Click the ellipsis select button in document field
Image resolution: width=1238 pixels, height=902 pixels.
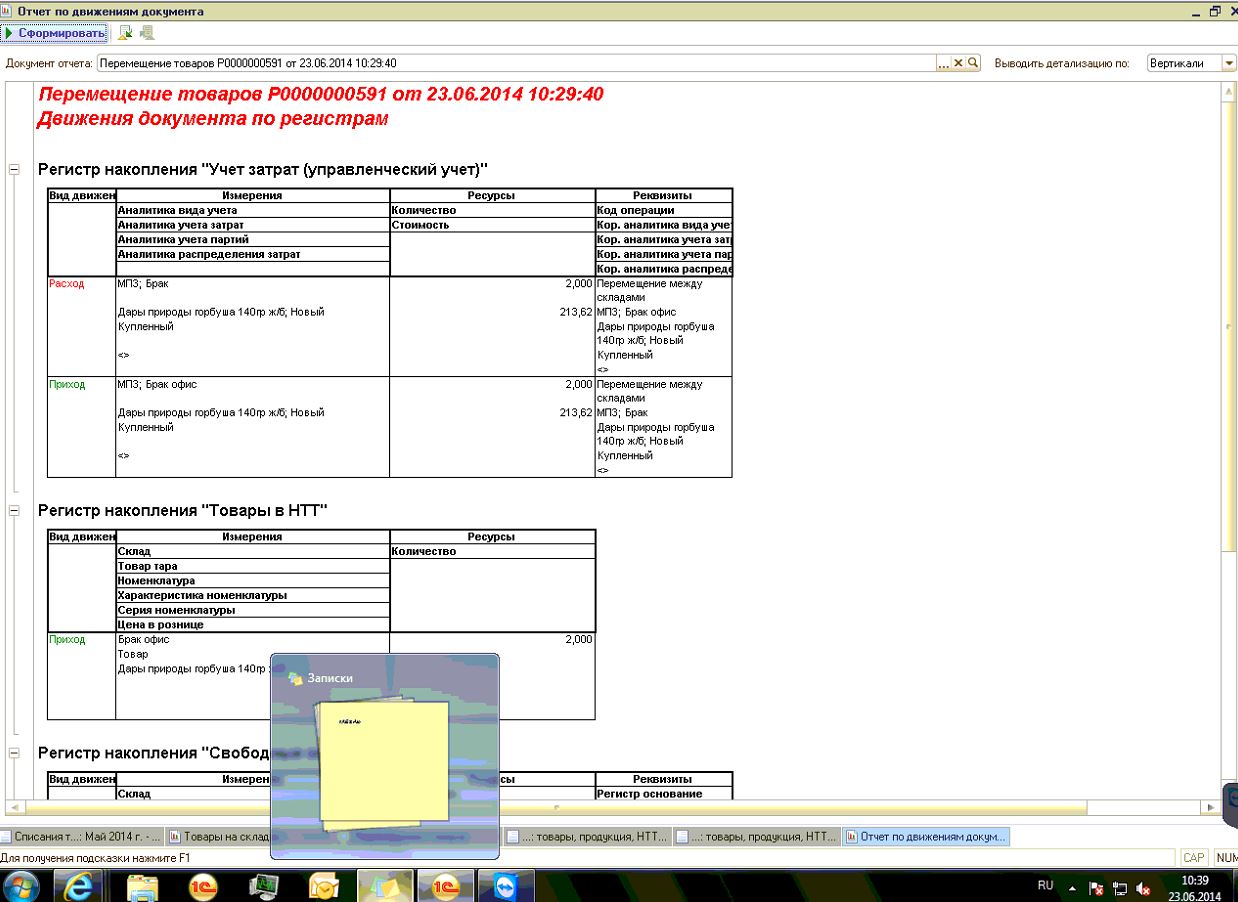(x=943, y=63)
